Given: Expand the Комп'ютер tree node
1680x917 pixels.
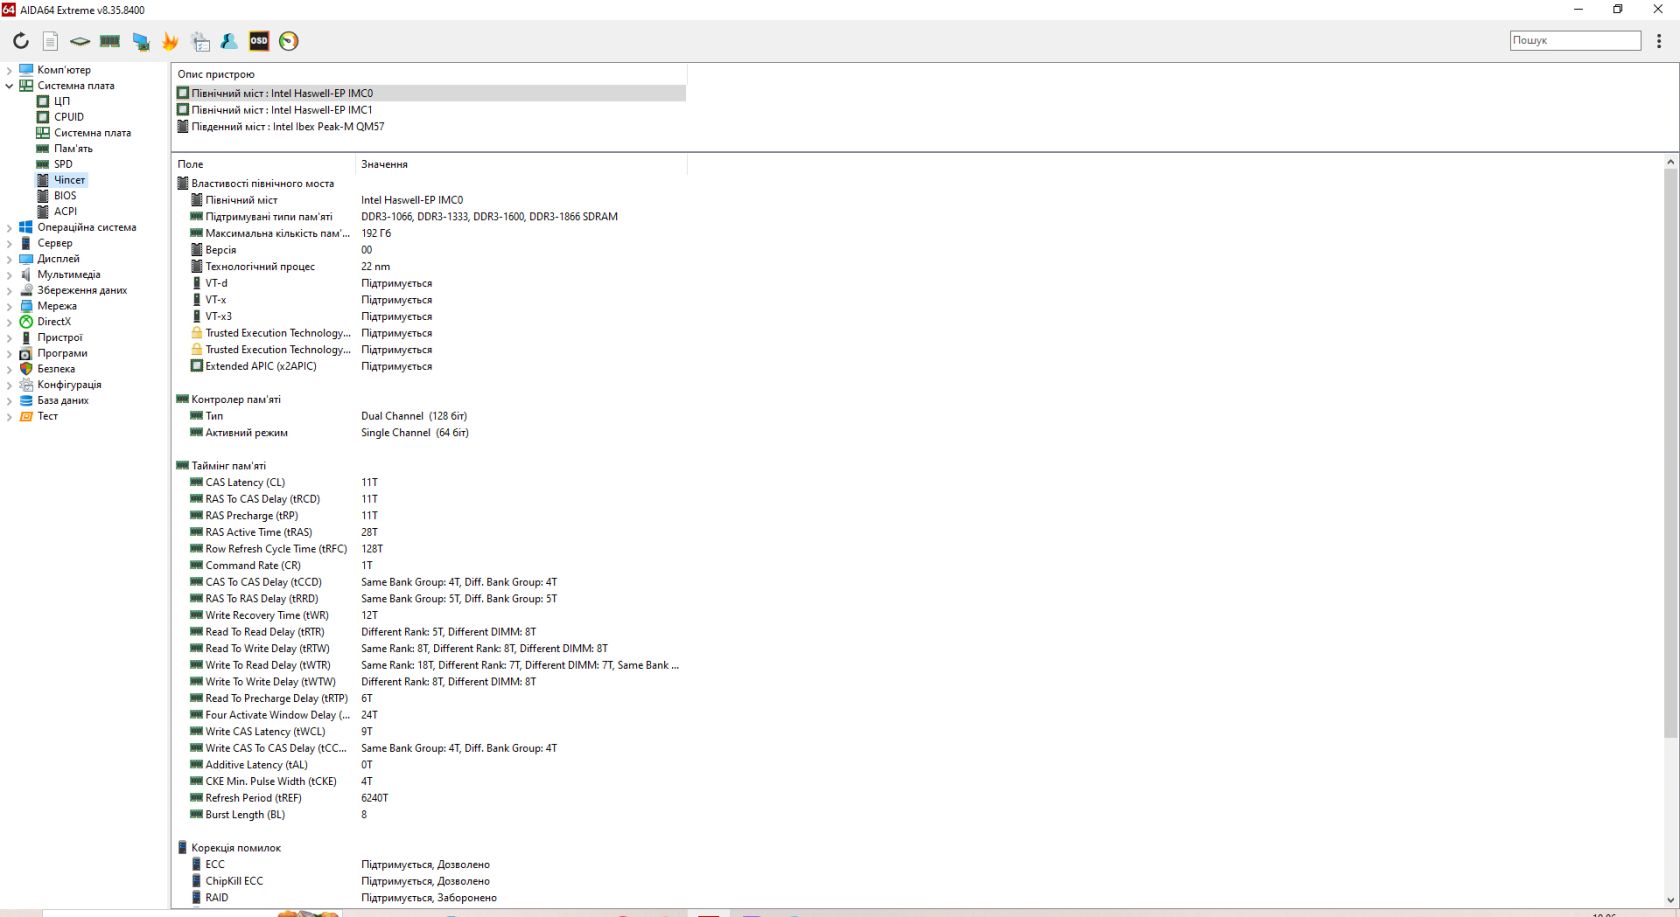Looking at the screenshot, I should click(9, 70).
